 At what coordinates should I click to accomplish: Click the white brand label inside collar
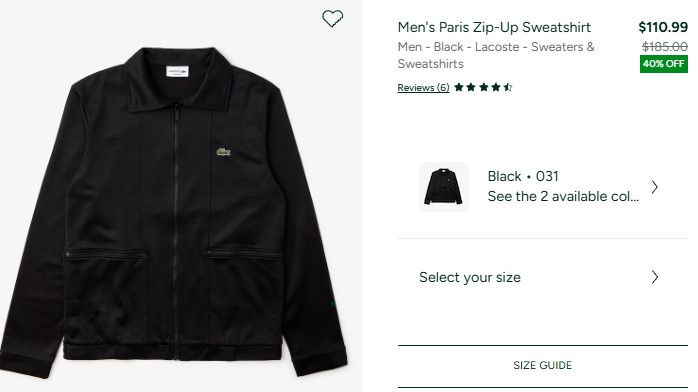coord(177,71)
